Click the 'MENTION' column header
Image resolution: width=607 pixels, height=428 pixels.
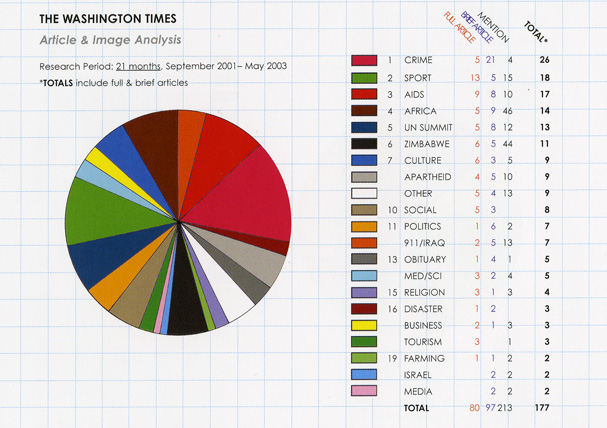[x=493, y=27]
